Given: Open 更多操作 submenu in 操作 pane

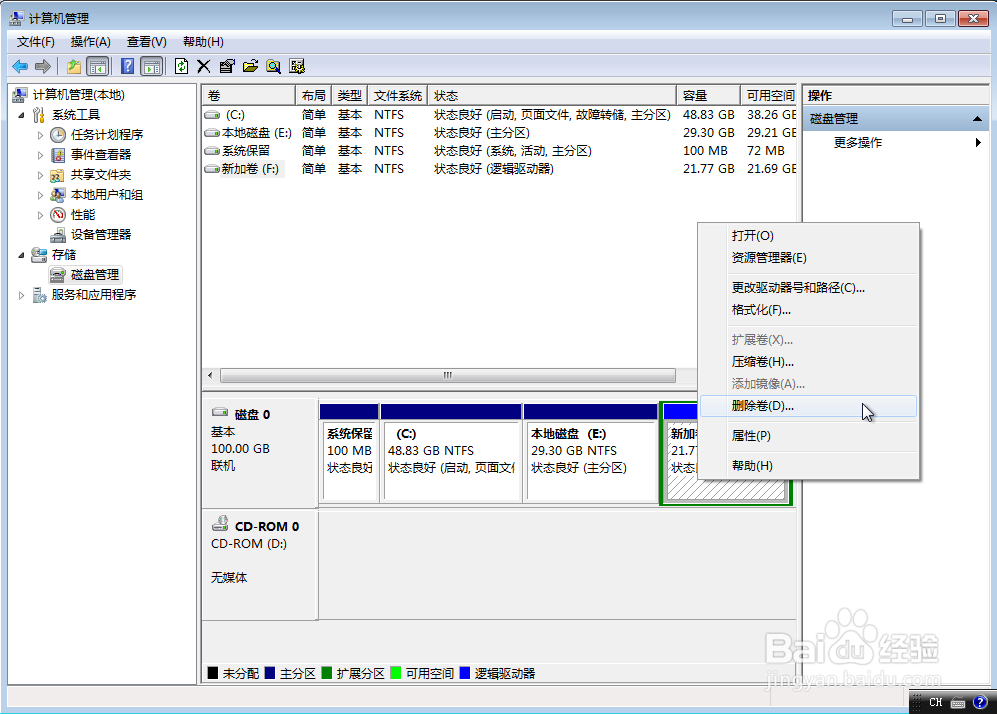Looking at the screenshot, I should 898,142.
